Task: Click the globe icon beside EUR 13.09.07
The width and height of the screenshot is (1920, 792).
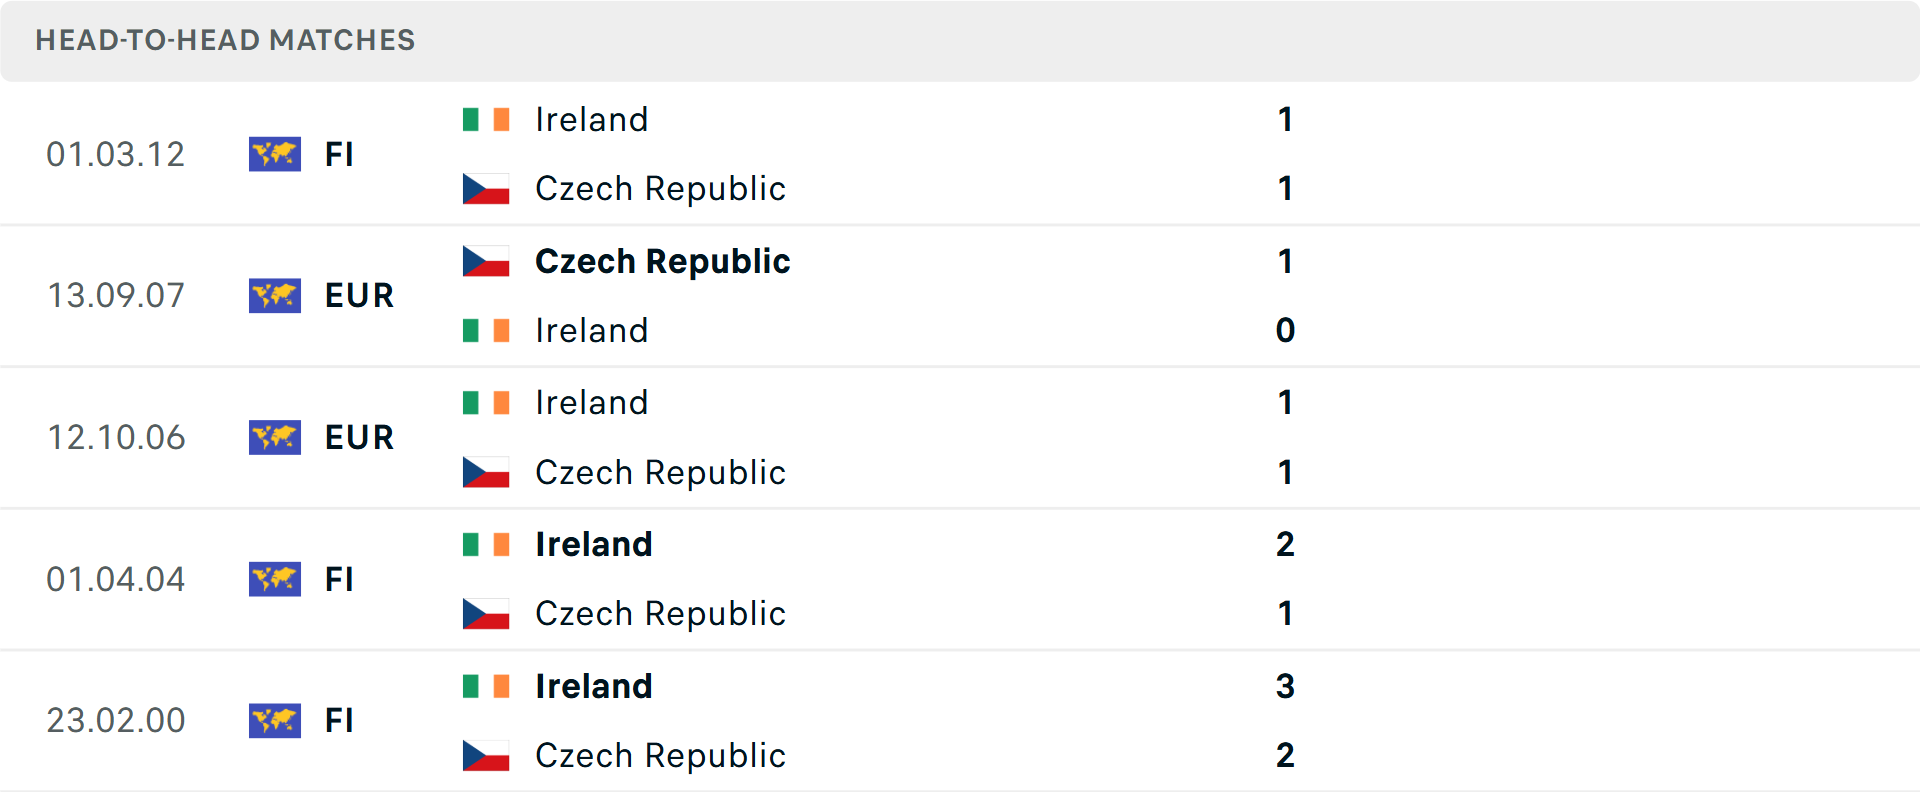Action: click(x=275, y=295)
